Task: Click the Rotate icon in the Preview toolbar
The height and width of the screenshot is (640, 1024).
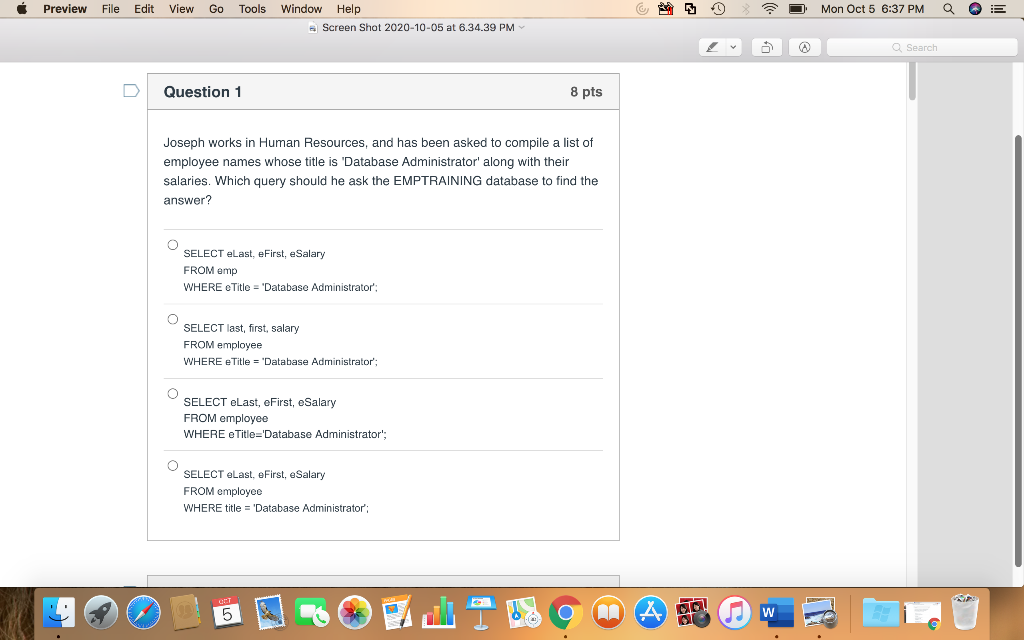Action: point(766,46)
